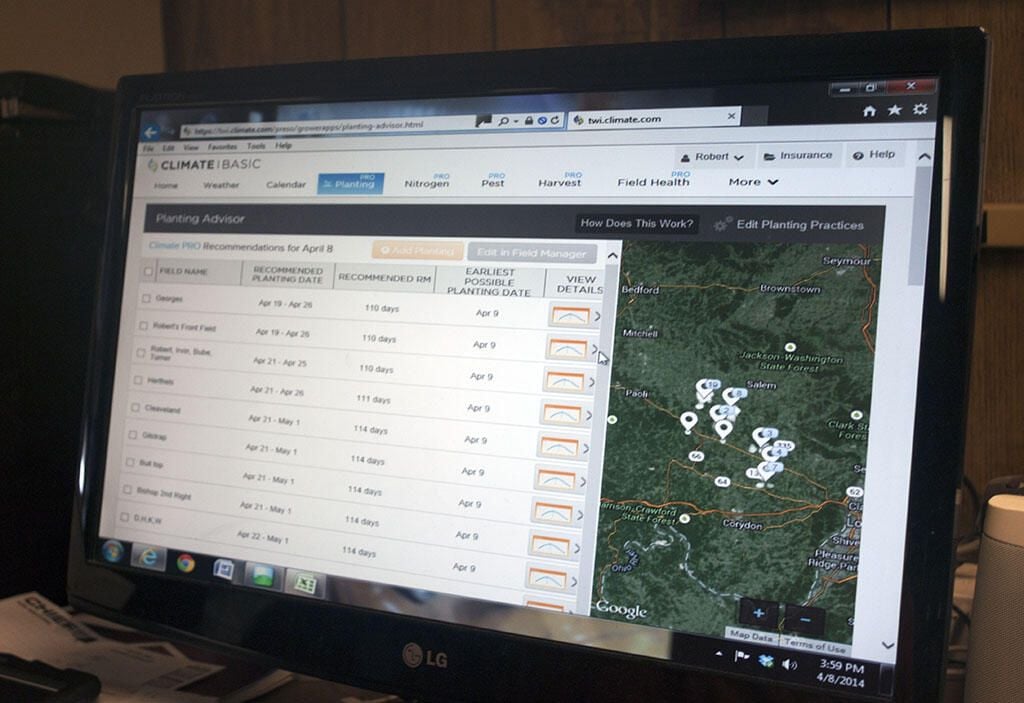
Task: Check the Herthels field checkbox
Action: coord(138,380)
